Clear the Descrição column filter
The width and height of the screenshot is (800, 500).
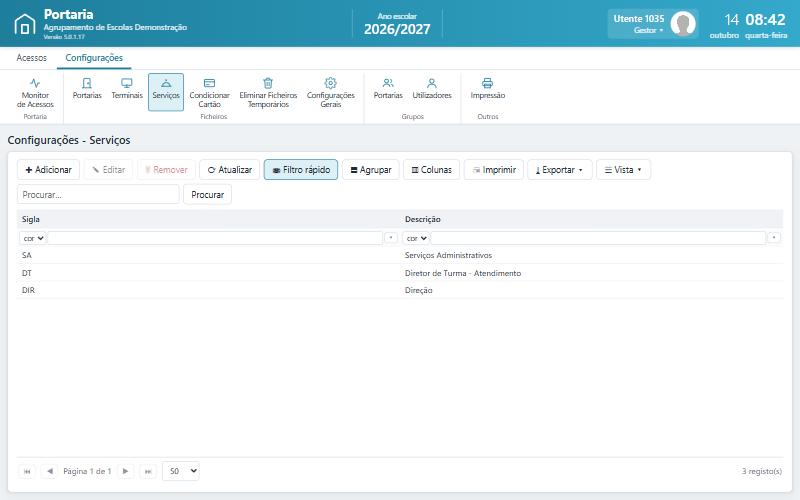click(774, 238)
